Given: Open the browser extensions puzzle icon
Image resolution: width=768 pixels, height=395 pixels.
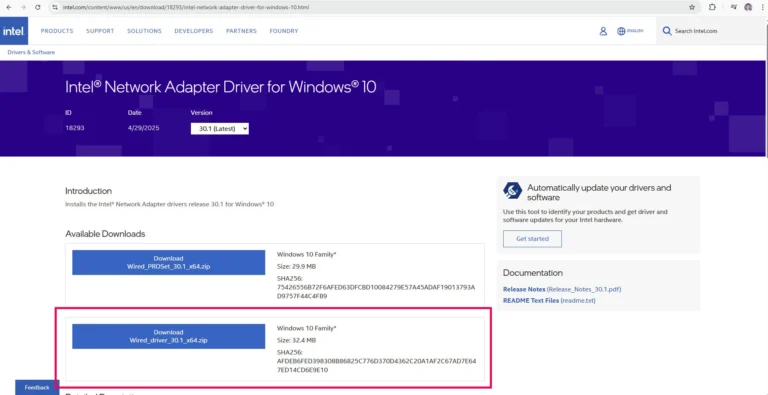Looking at the screenshot, I should [712, 7].
